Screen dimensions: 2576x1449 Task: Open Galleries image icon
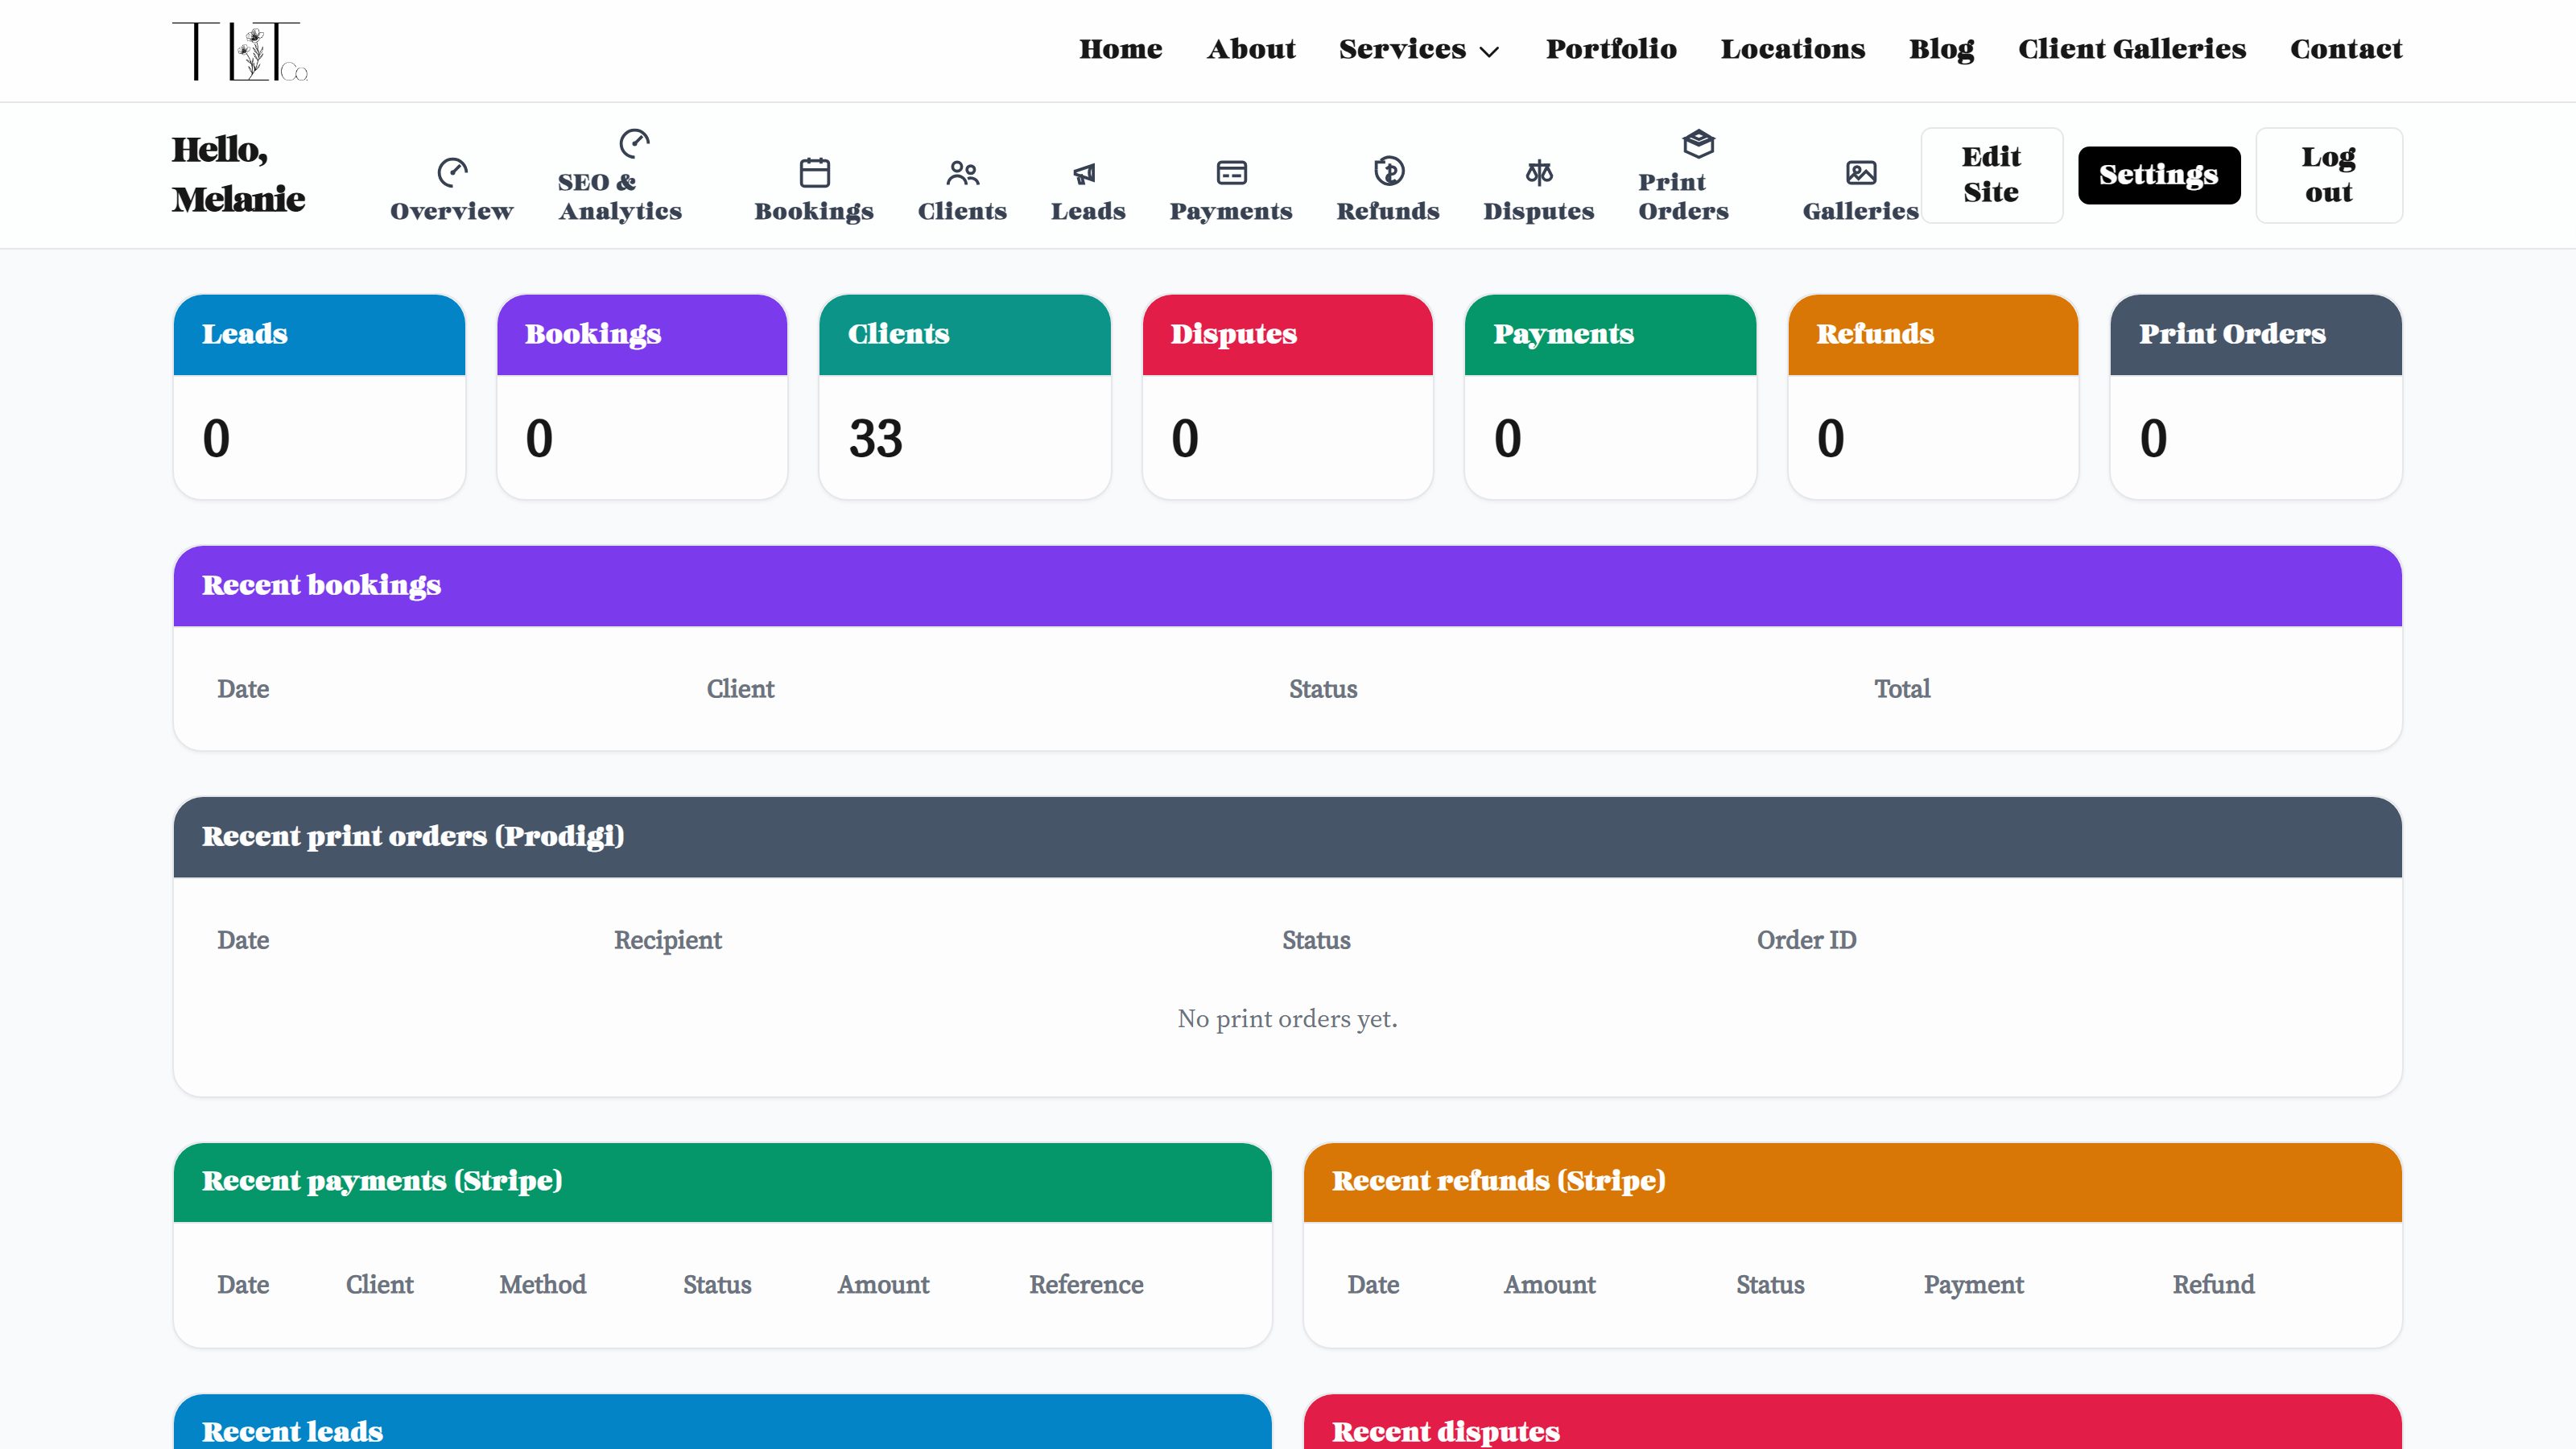(1860, 172)
